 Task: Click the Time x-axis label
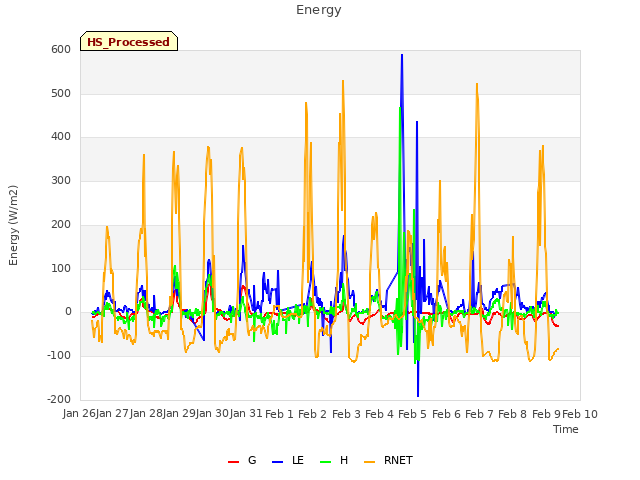click(566, 429)
